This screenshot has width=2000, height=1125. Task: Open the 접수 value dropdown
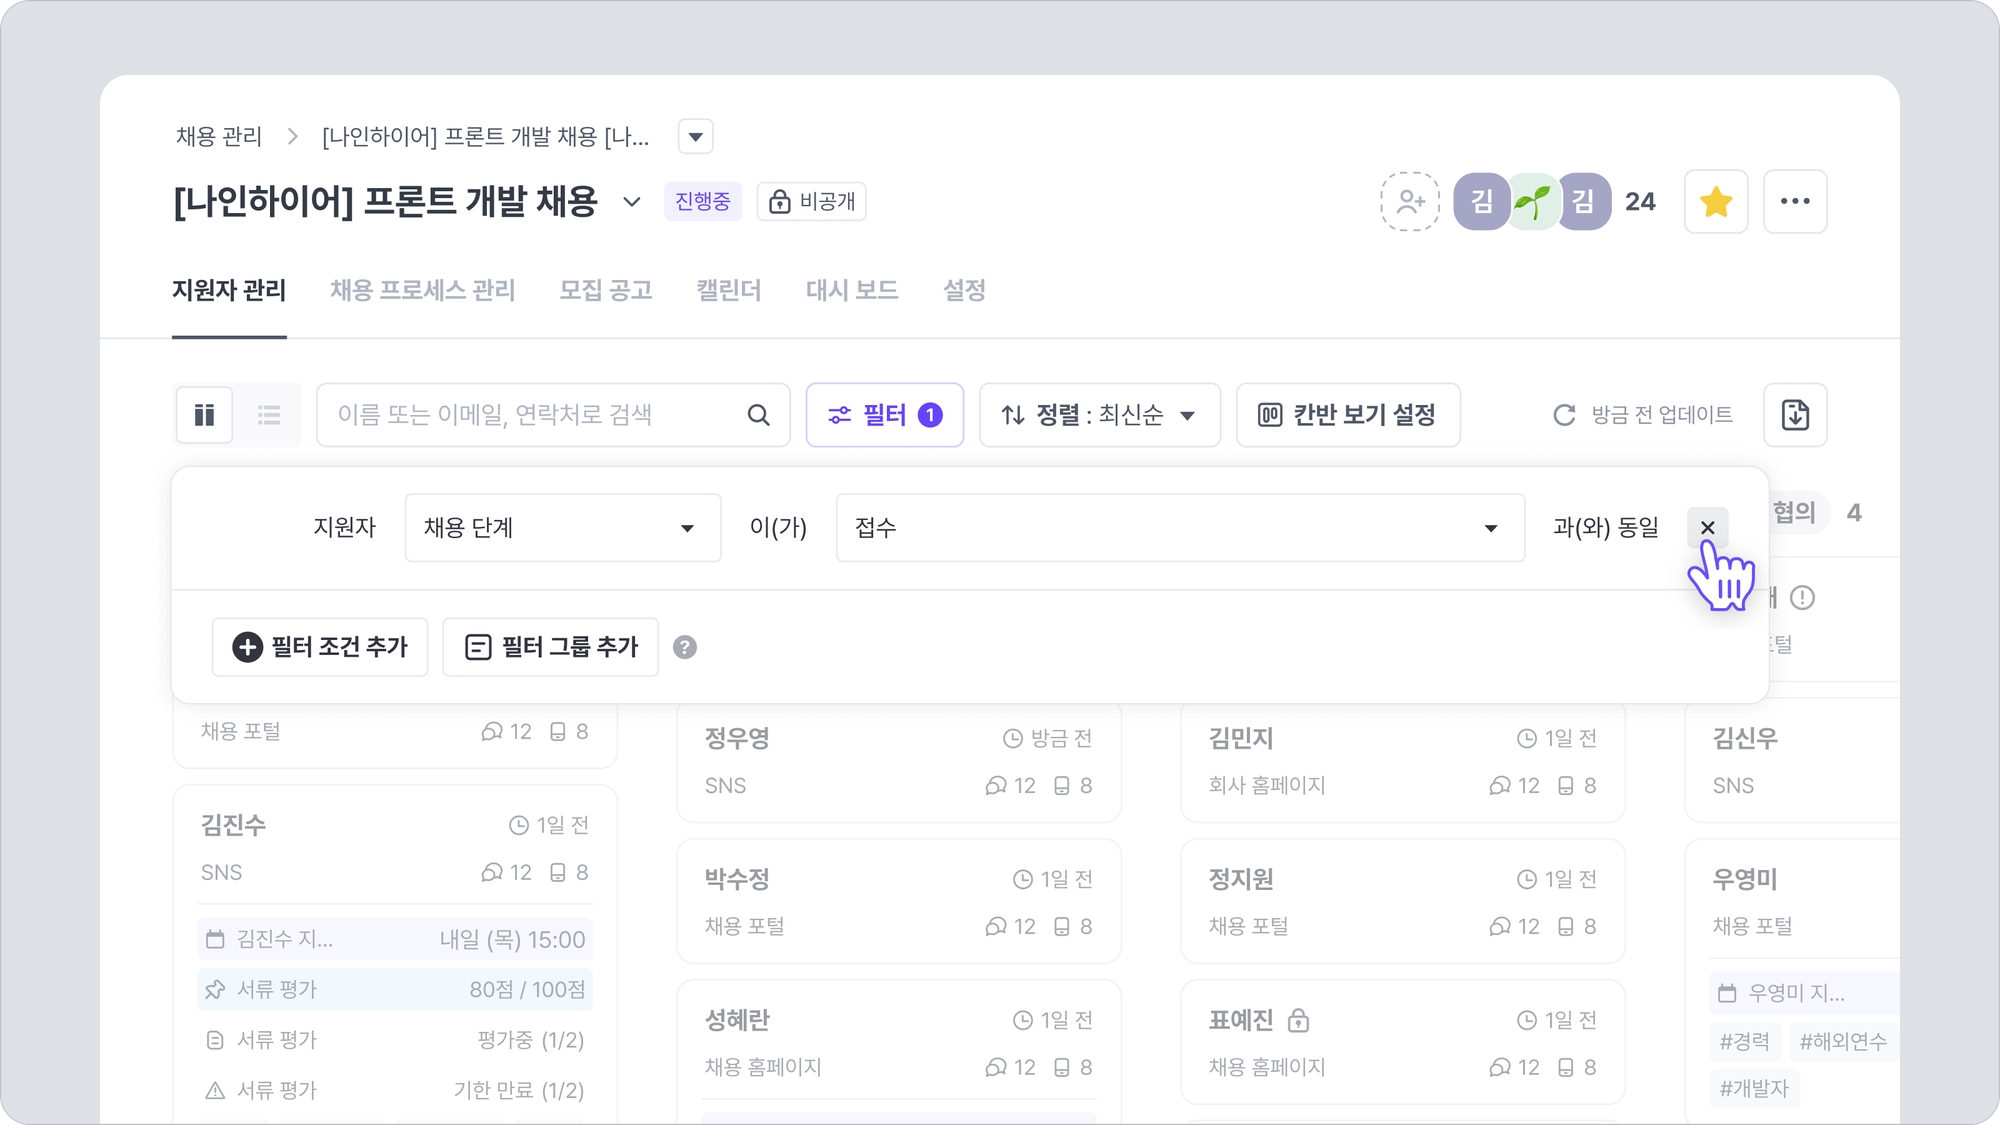(x=1180, y=528)
